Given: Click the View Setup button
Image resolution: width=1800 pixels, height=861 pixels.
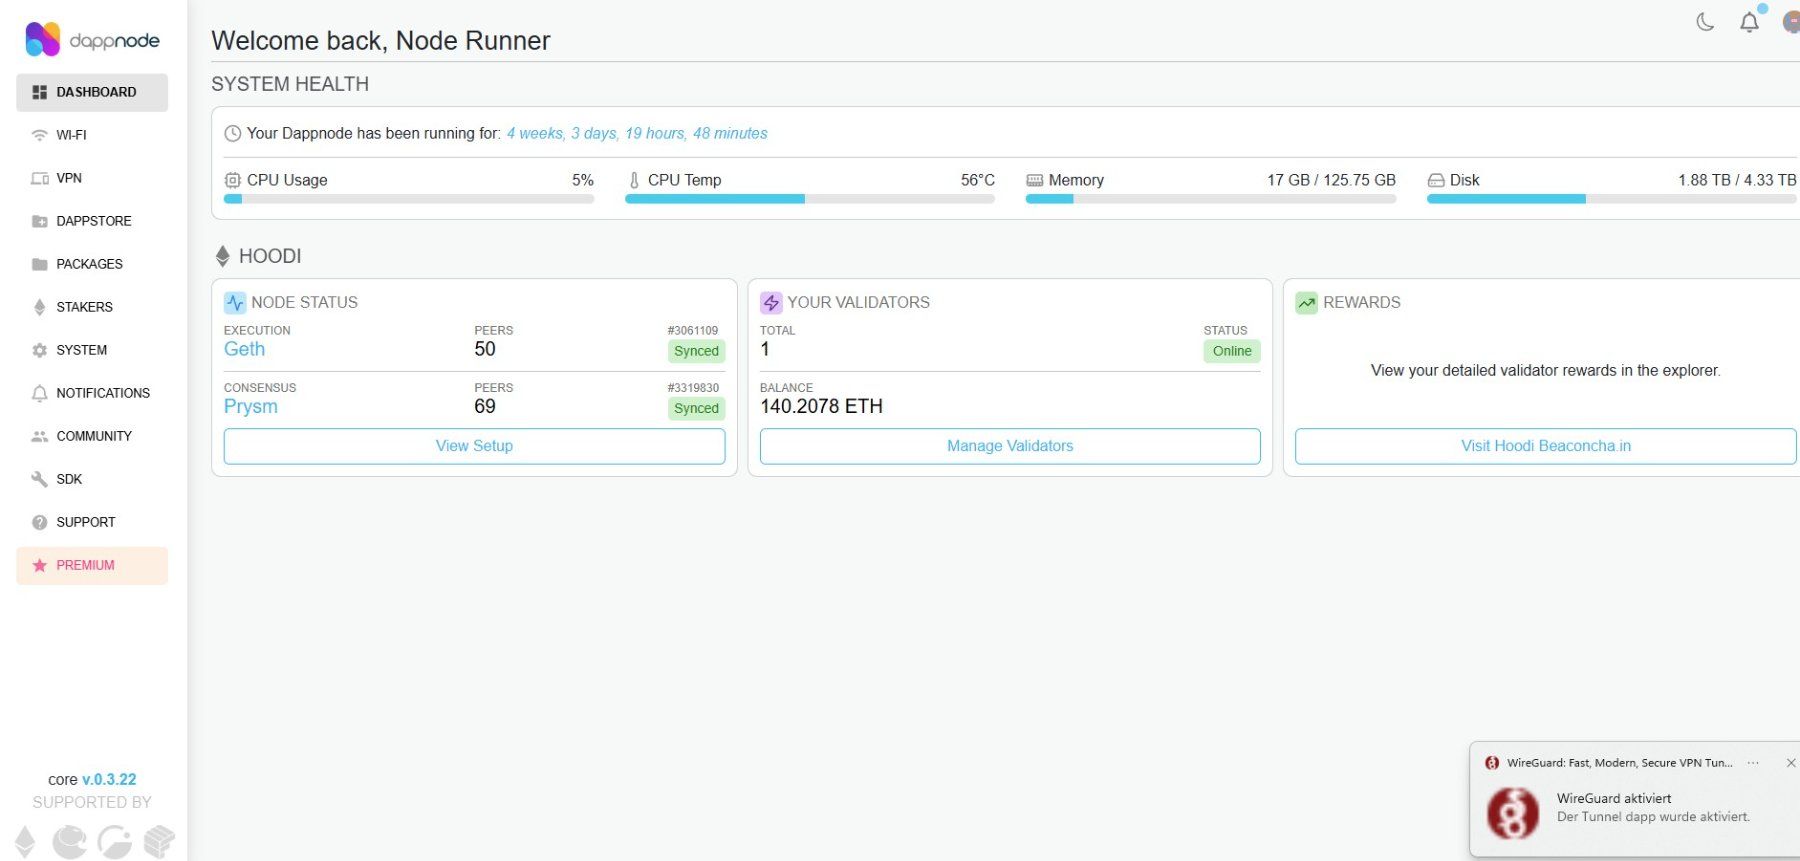Looking at the screenshot, I should [x=474, y=446].
